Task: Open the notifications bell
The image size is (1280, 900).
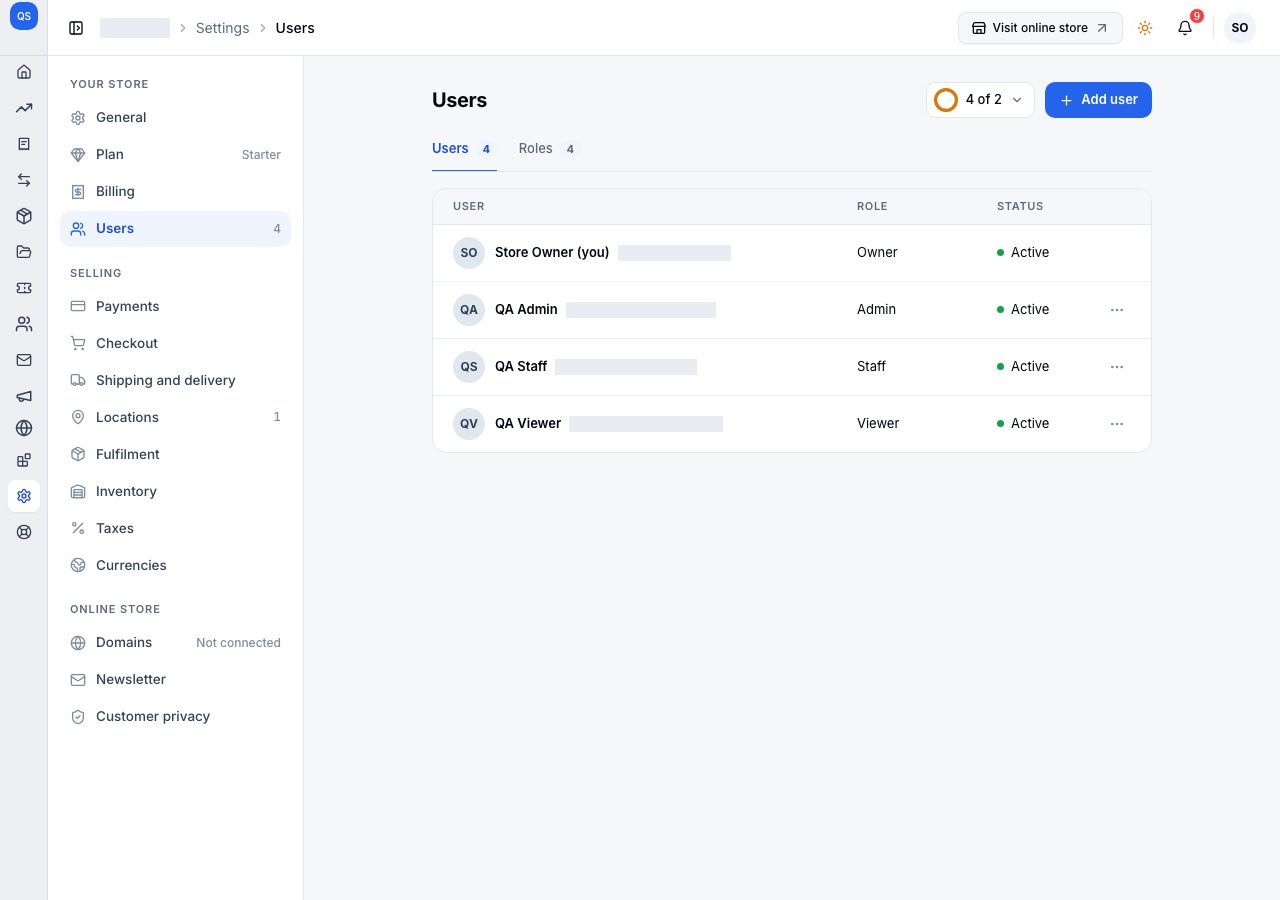Action: pyautogui.click(x=1185, y=28)
